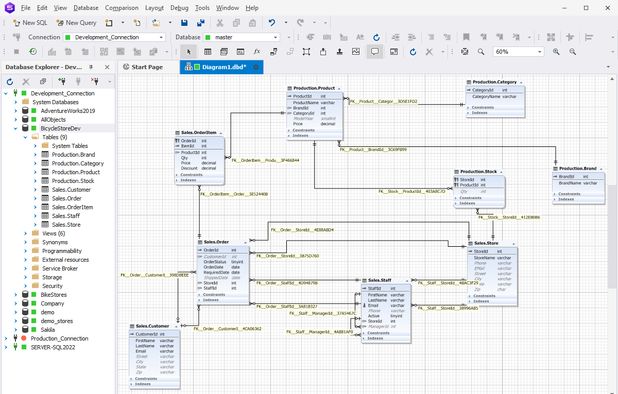Close the Database Explorer panel
This screenshot has width=618, height=394.
click(107, 67)
